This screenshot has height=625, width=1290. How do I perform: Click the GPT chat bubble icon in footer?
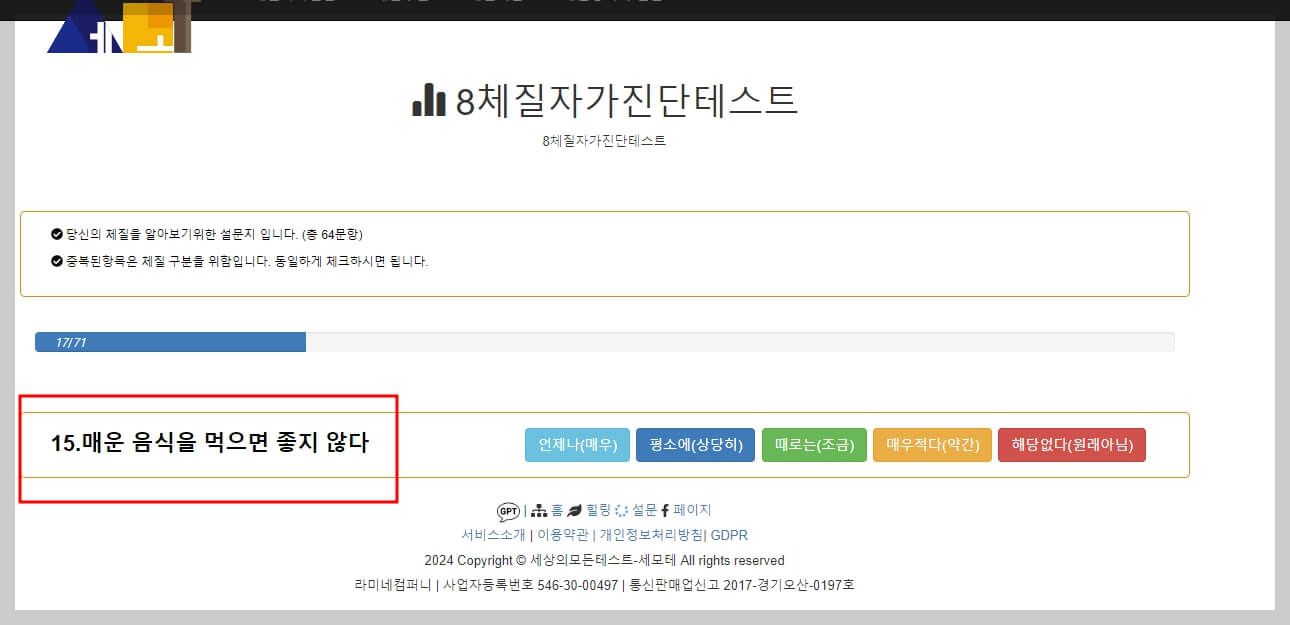(x=507, y=509)
